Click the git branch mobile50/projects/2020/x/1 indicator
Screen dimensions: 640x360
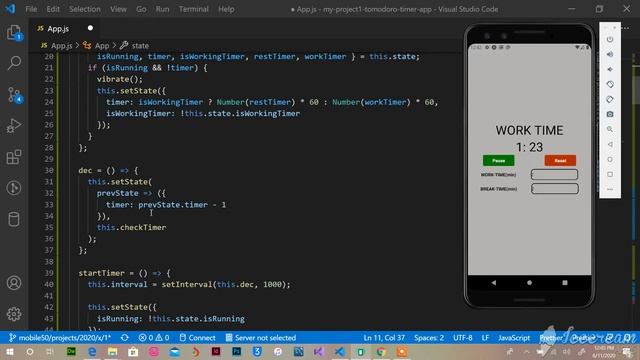coord(60,338)
